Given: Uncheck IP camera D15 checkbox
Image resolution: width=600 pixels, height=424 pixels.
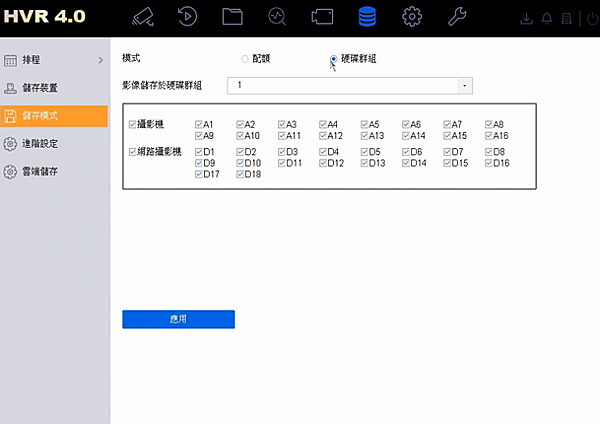Looking at the screenshot, I should 447,163.
